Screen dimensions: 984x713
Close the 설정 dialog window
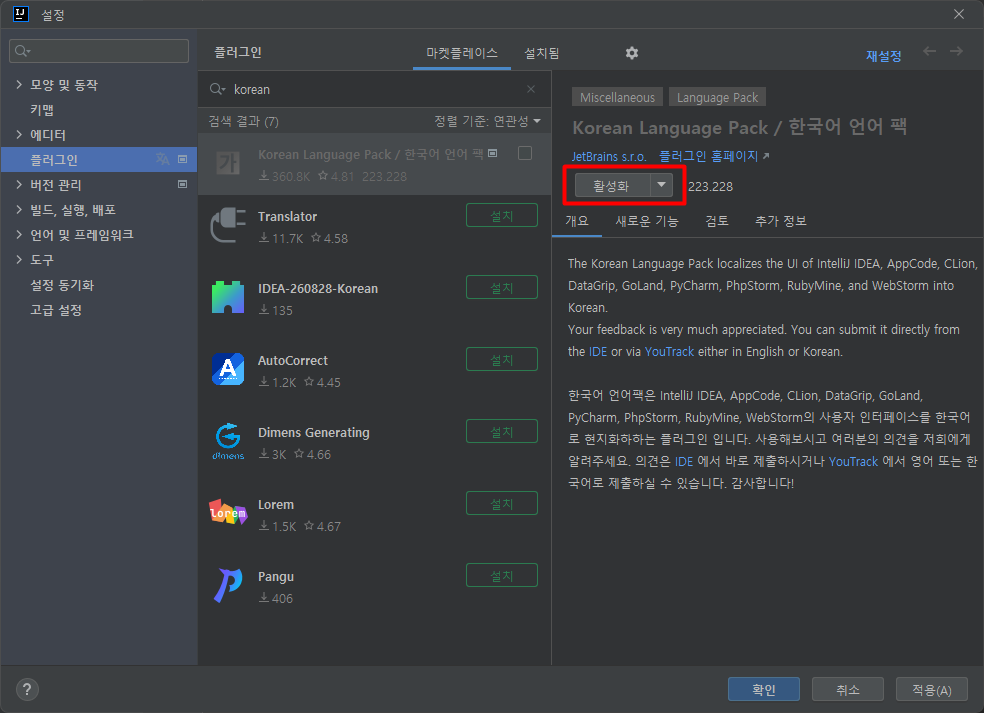pyautogui.click(x=958, y=14)
